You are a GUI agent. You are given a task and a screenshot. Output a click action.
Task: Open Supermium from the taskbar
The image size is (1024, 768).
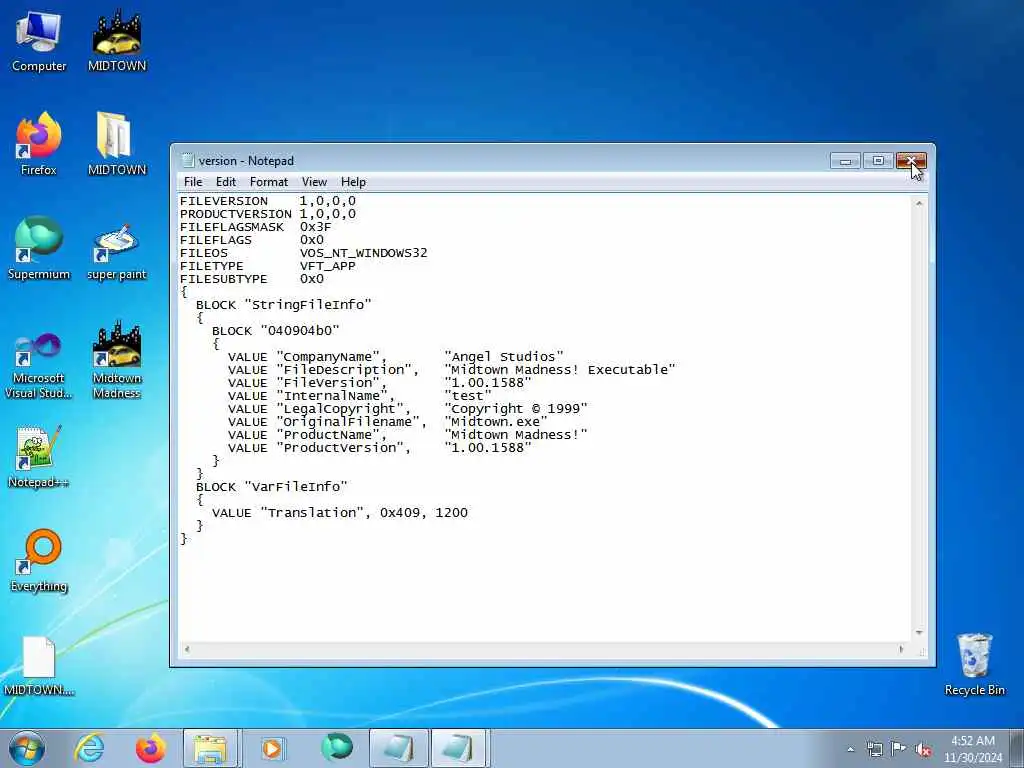pos(337,747)
